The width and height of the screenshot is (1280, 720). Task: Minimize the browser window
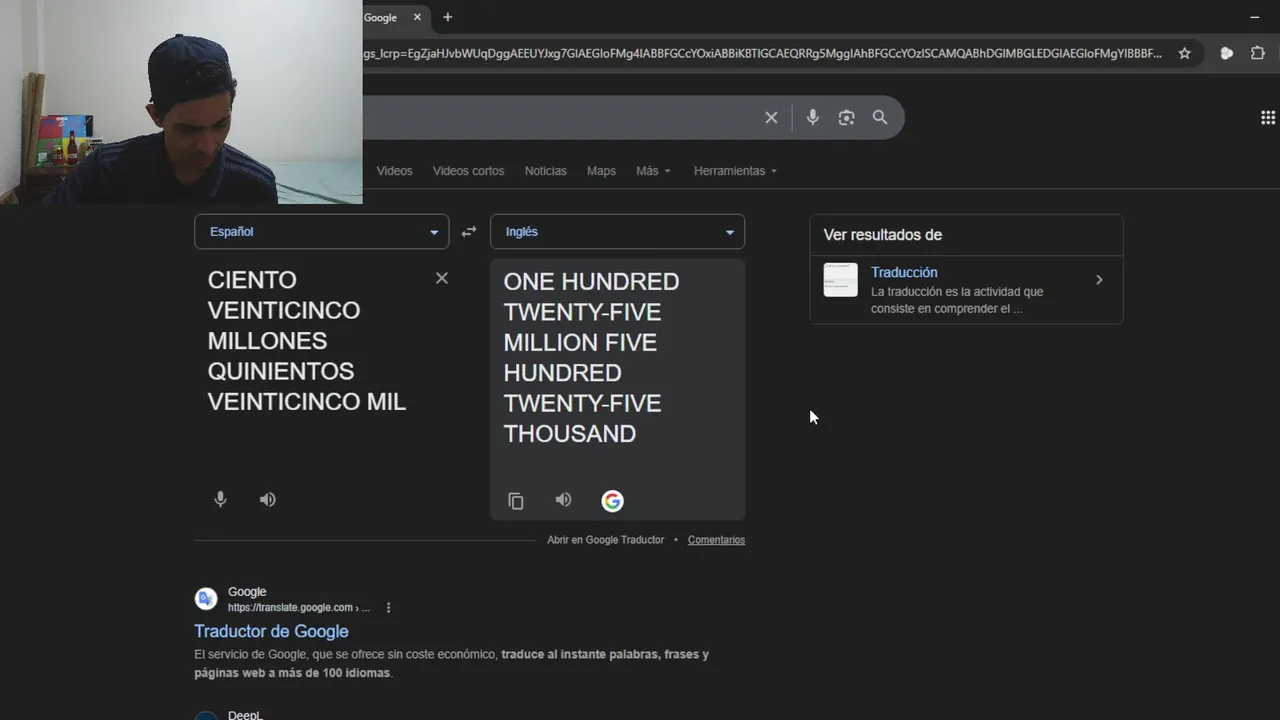(x=1254, y=17)
